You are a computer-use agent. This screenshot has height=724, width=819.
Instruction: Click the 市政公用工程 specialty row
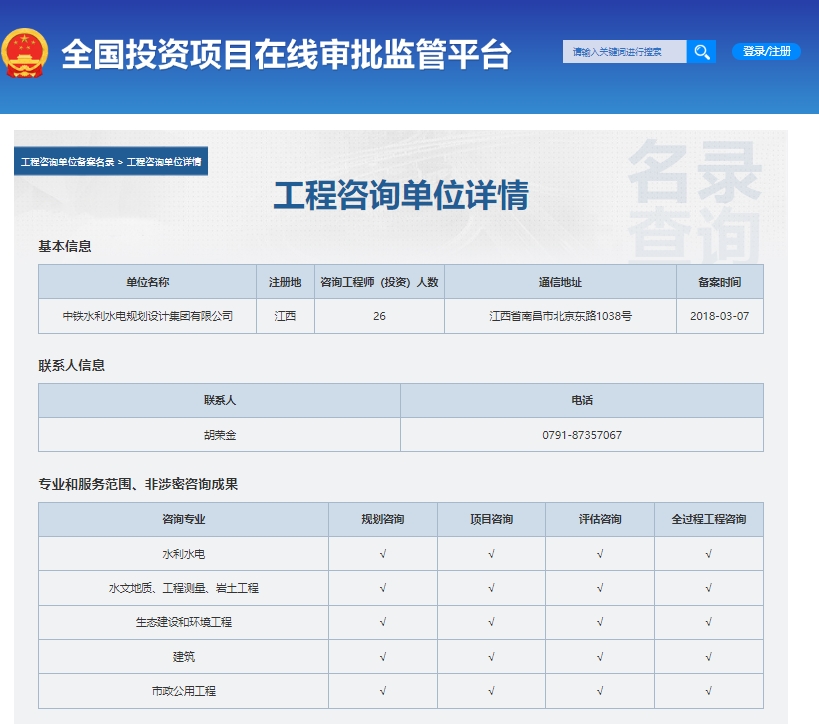click(401, 691)
